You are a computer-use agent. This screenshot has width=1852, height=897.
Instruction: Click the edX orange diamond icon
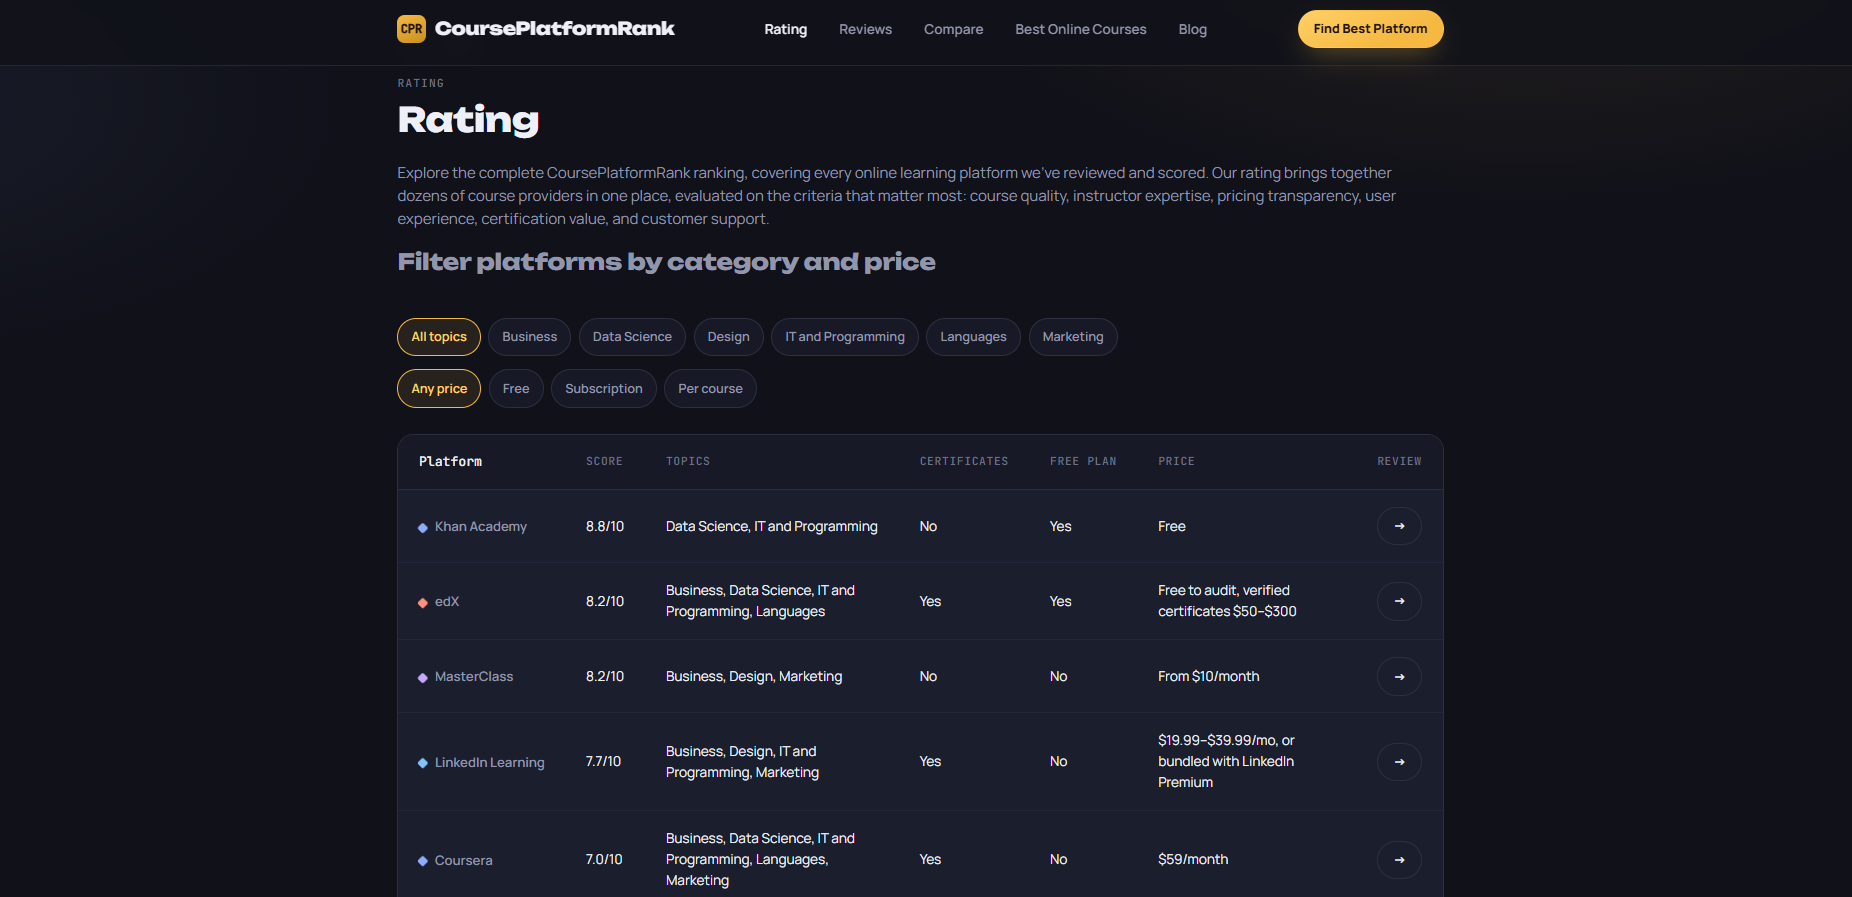423,602
